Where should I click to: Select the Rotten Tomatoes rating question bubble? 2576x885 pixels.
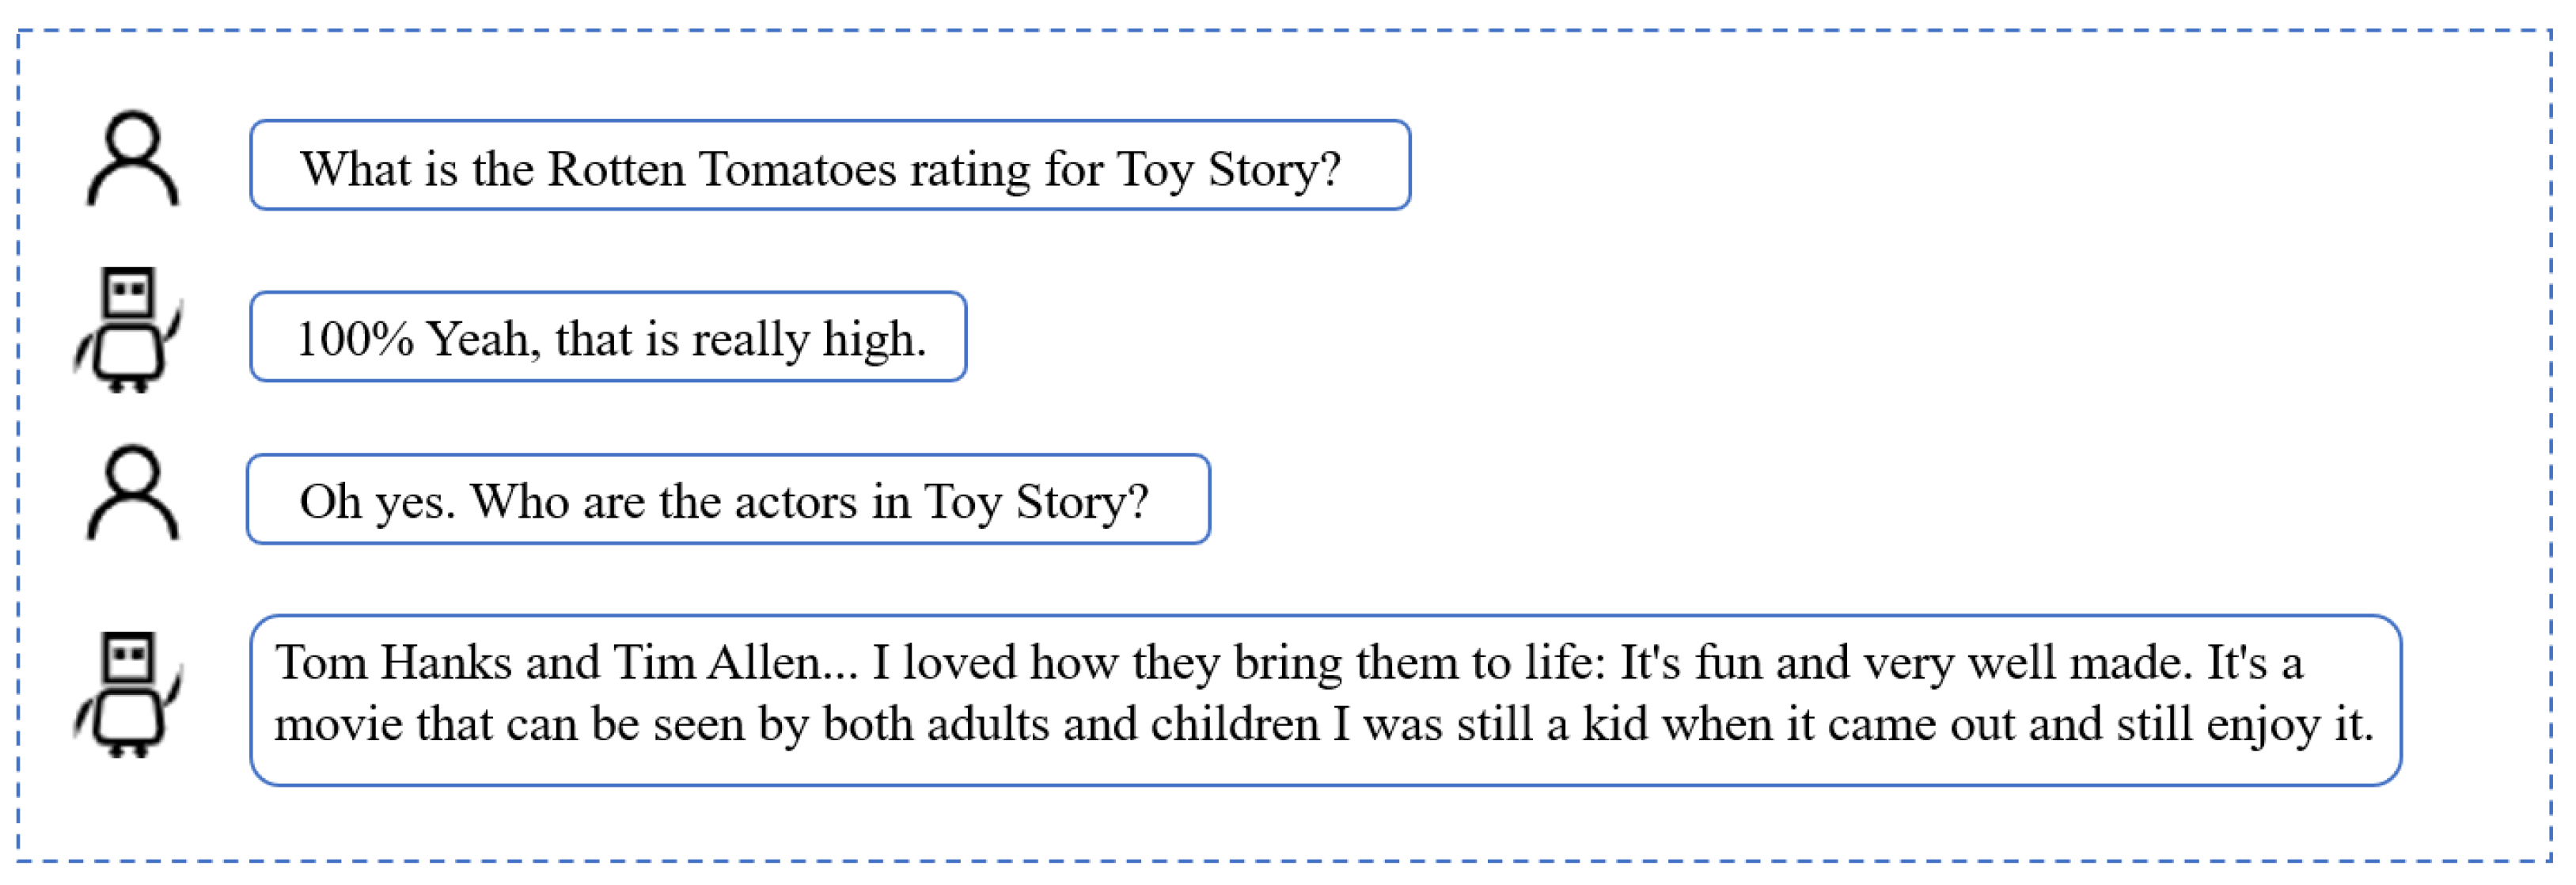pyautogui.click(x=829, y=166)
